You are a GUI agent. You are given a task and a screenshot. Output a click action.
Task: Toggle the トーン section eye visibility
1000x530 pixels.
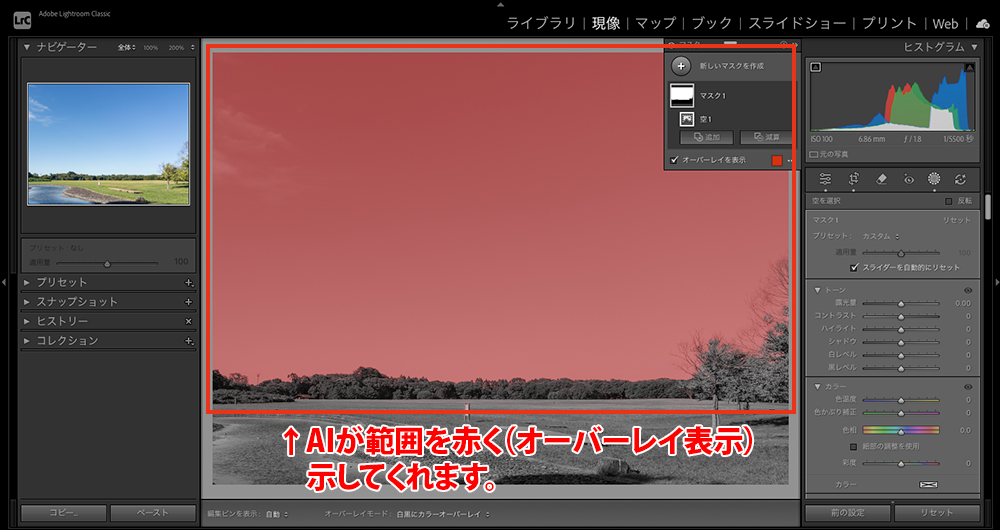pyautogui.click(x=968, y=290)
